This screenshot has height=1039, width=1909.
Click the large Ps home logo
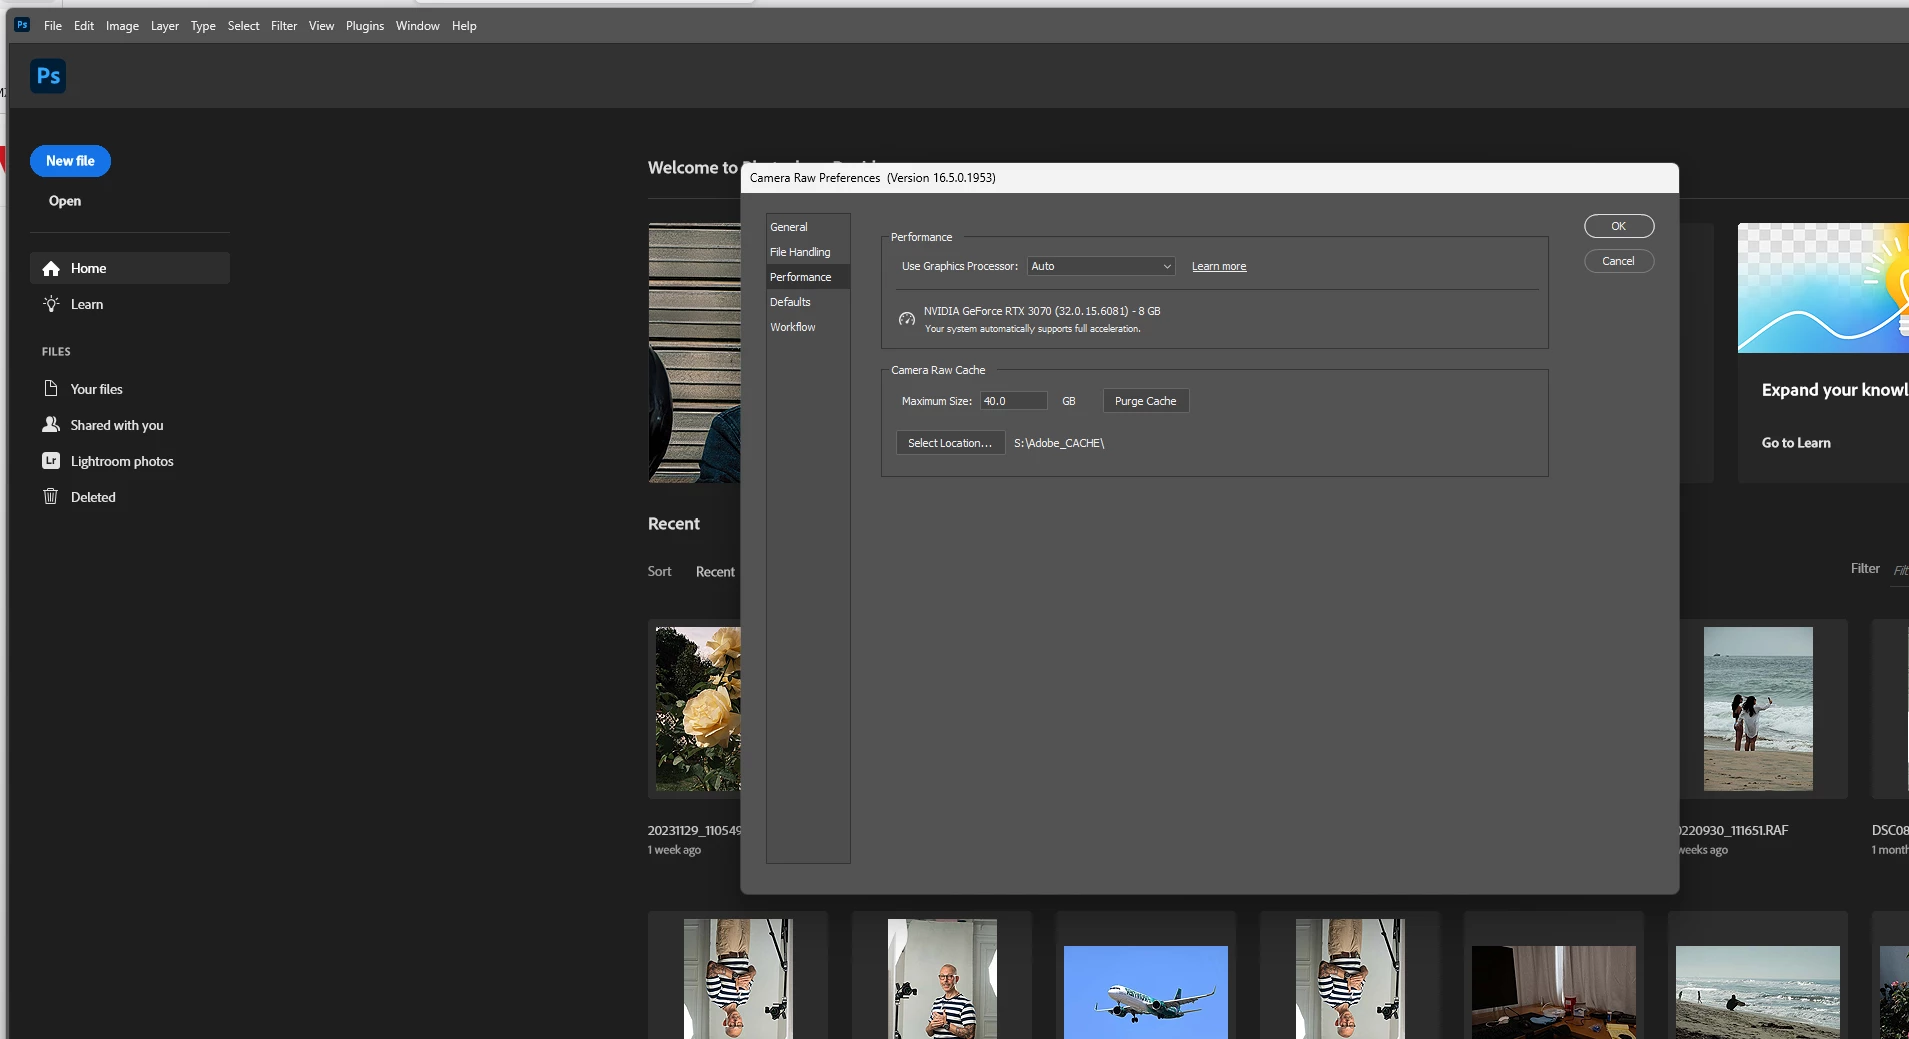coord(48,76)
